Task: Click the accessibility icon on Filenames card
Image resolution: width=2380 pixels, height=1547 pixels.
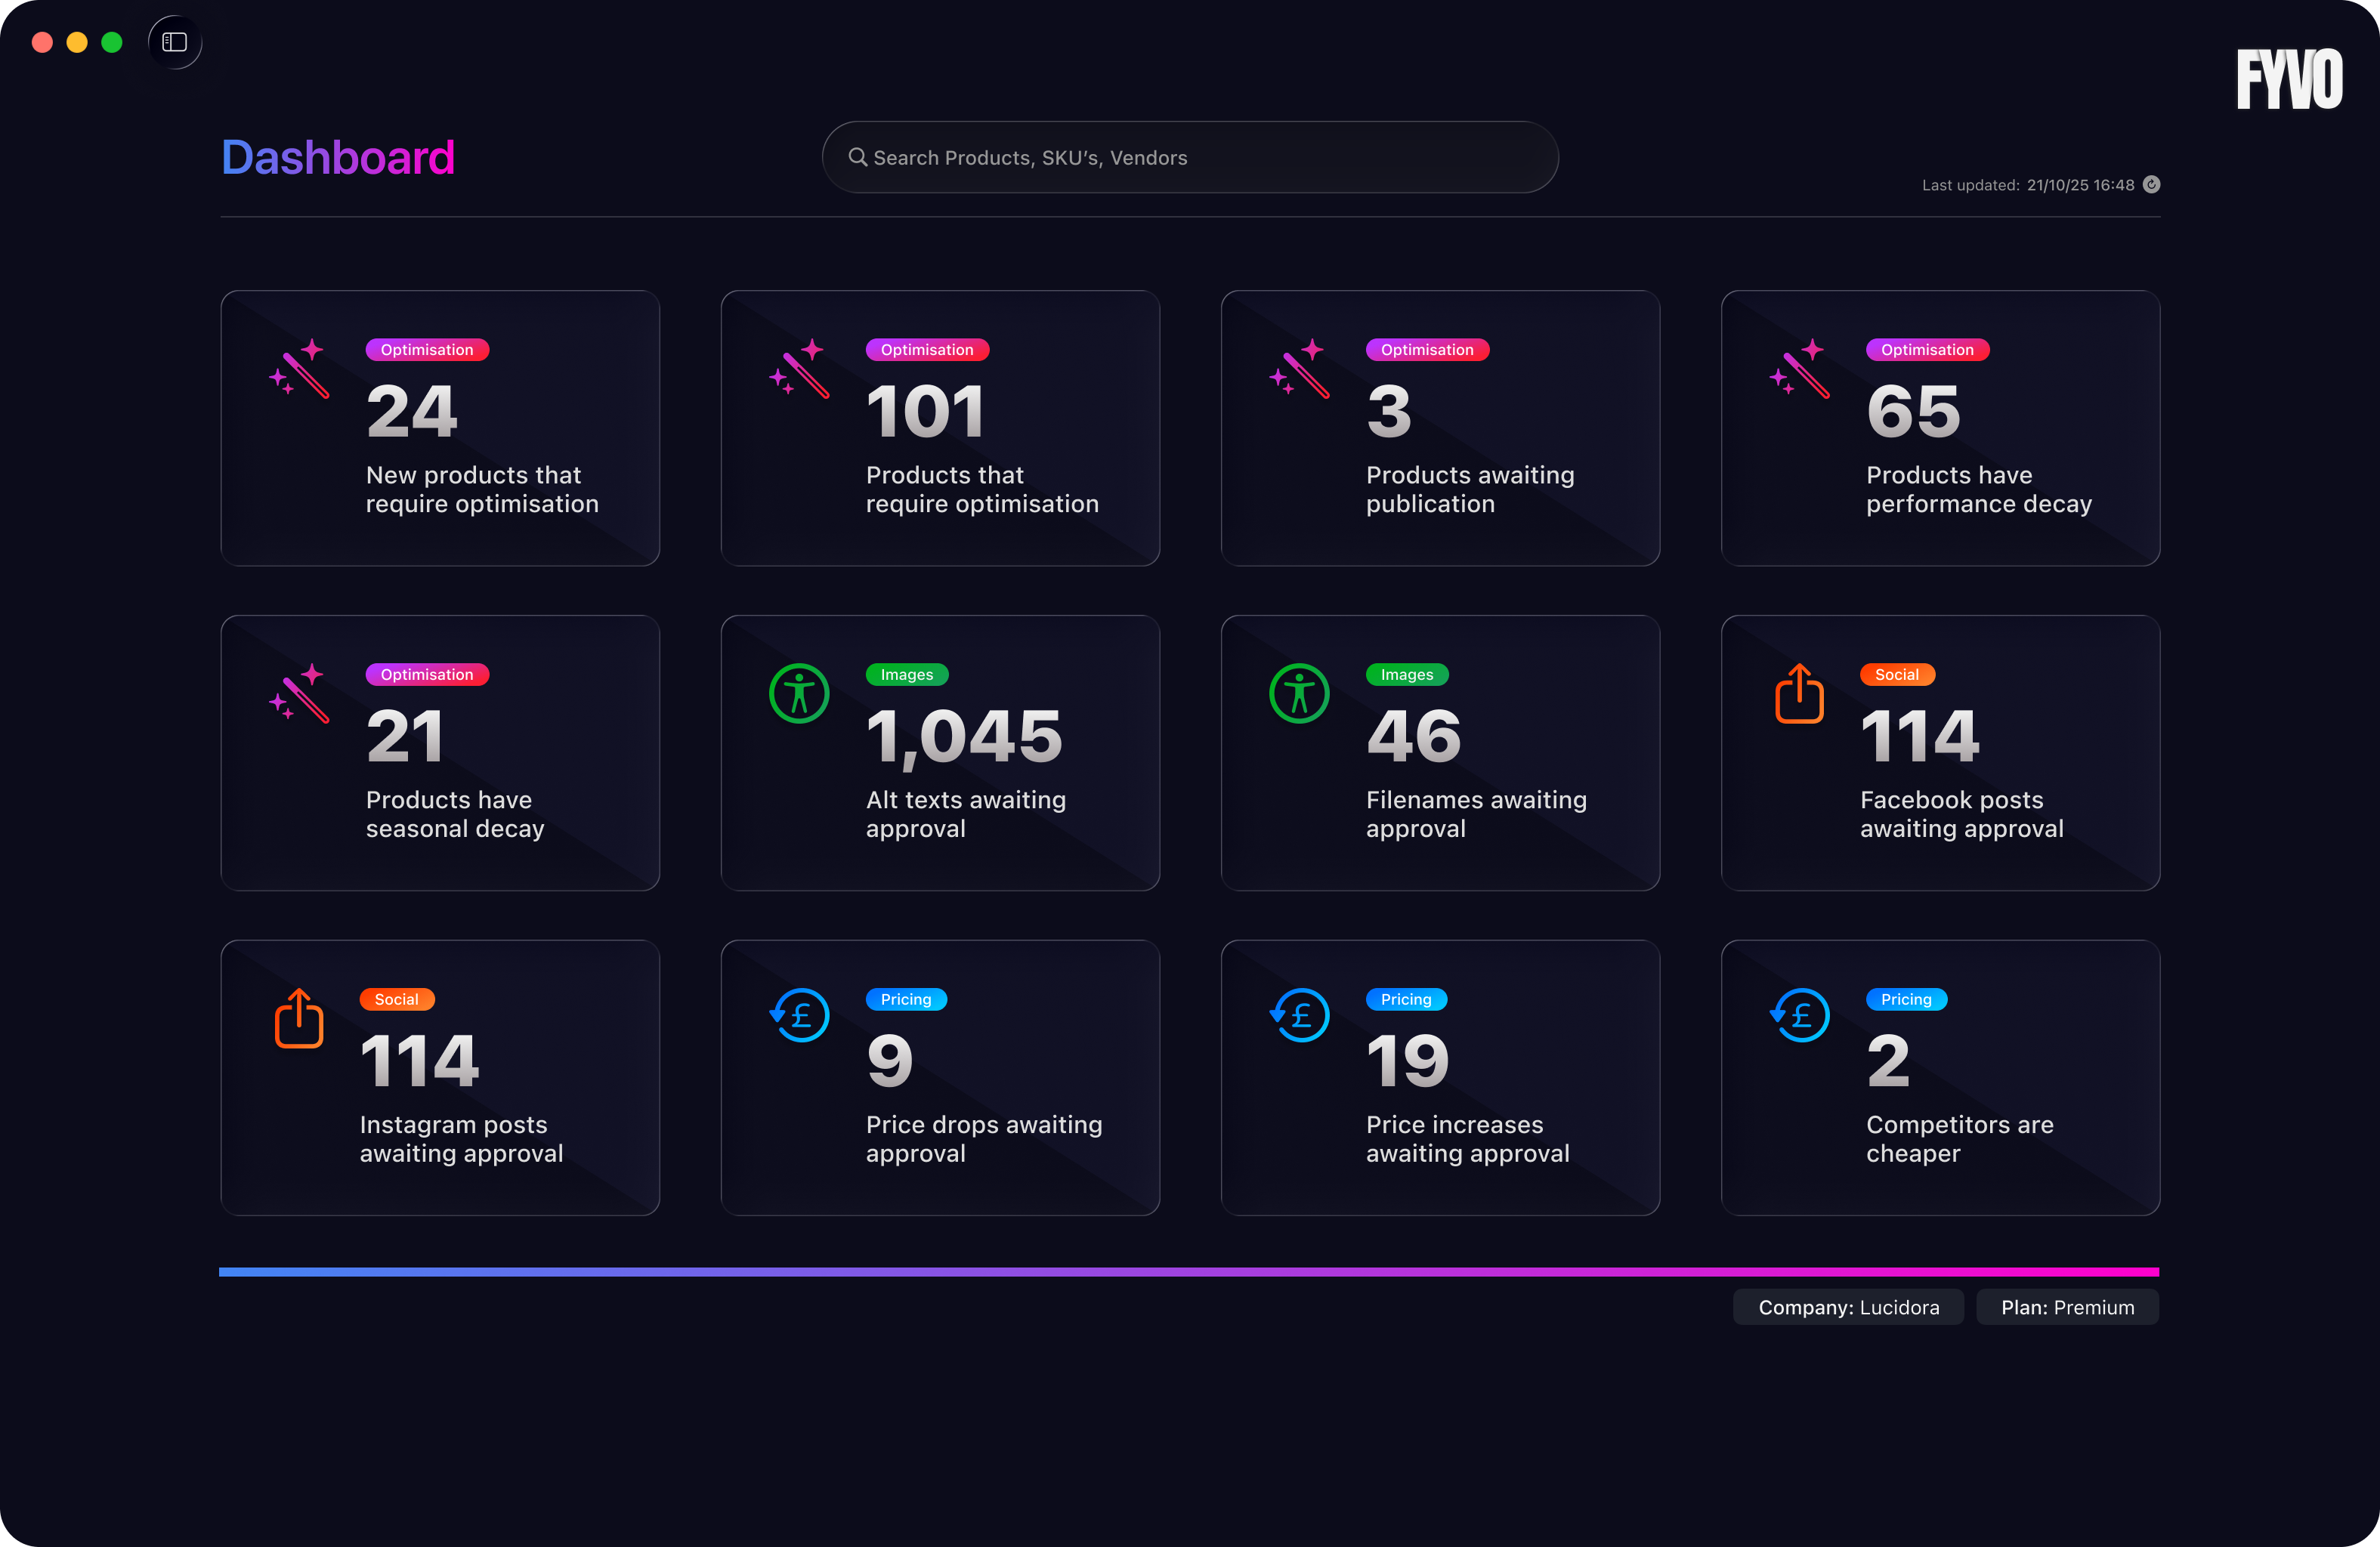Action: coord(1300,693)
